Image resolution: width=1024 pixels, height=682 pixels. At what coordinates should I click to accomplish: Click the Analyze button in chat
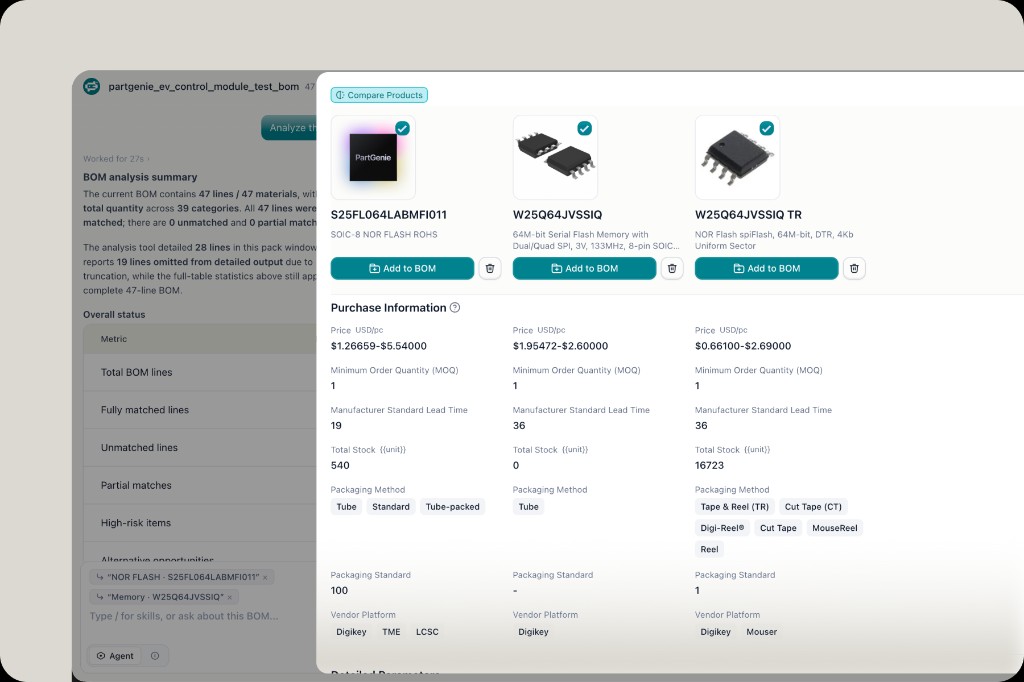pos(289,127)
